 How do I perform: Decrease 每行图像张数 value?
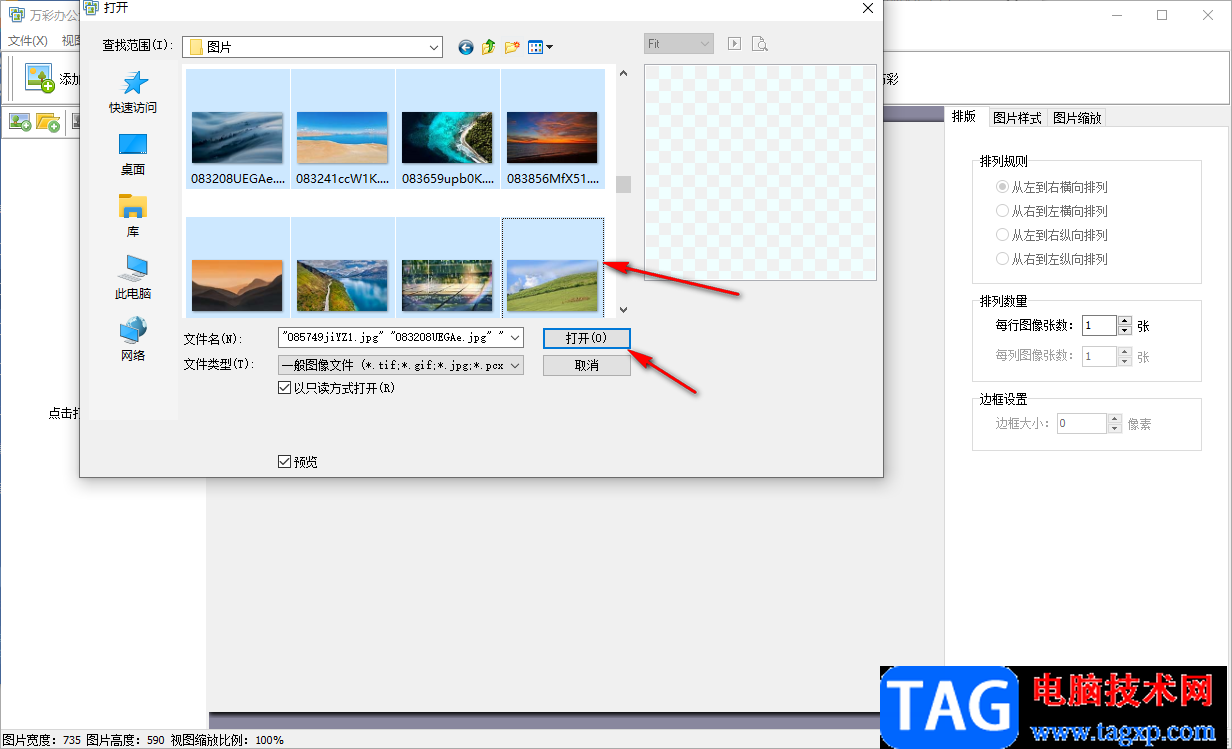[1125, 330]
